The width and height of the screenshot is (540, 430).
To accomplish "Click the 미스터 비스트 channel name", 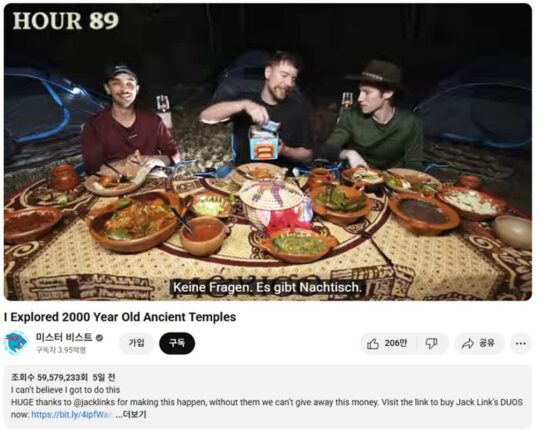I will [x=64, y=338].
